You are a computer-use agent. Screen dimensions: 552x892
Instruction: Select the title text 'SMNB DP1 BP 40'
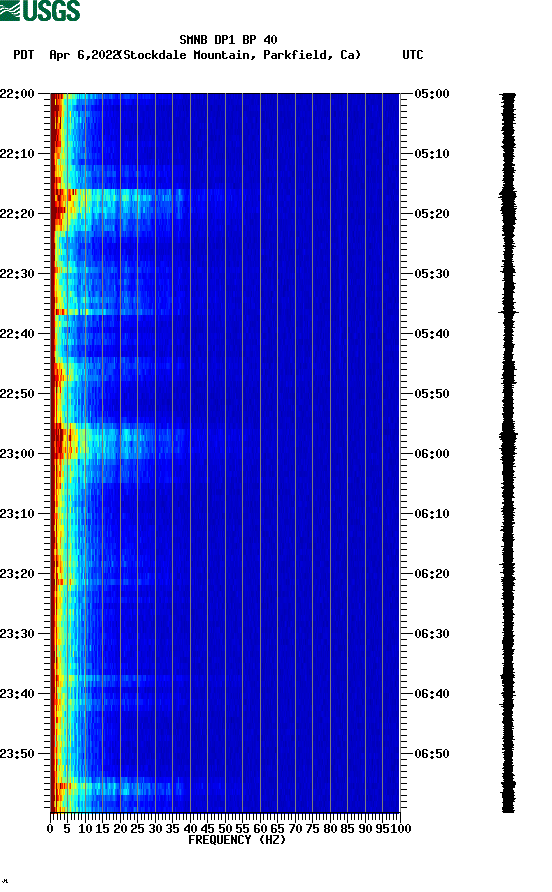228,40
